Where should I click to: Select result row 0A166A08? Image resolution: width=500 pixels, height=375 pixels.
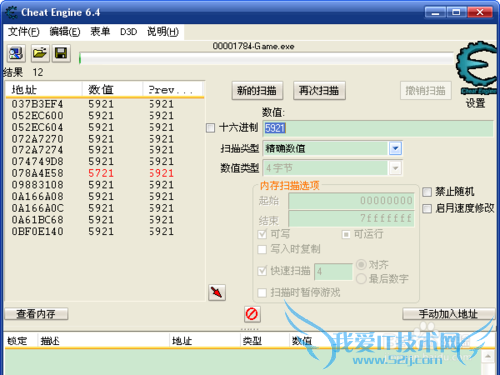click(x=105, y=197)
